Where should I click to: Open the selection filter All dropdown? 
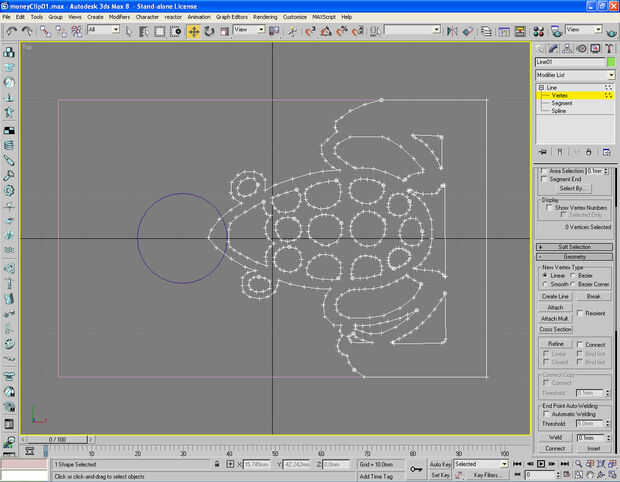click(103, 30)
